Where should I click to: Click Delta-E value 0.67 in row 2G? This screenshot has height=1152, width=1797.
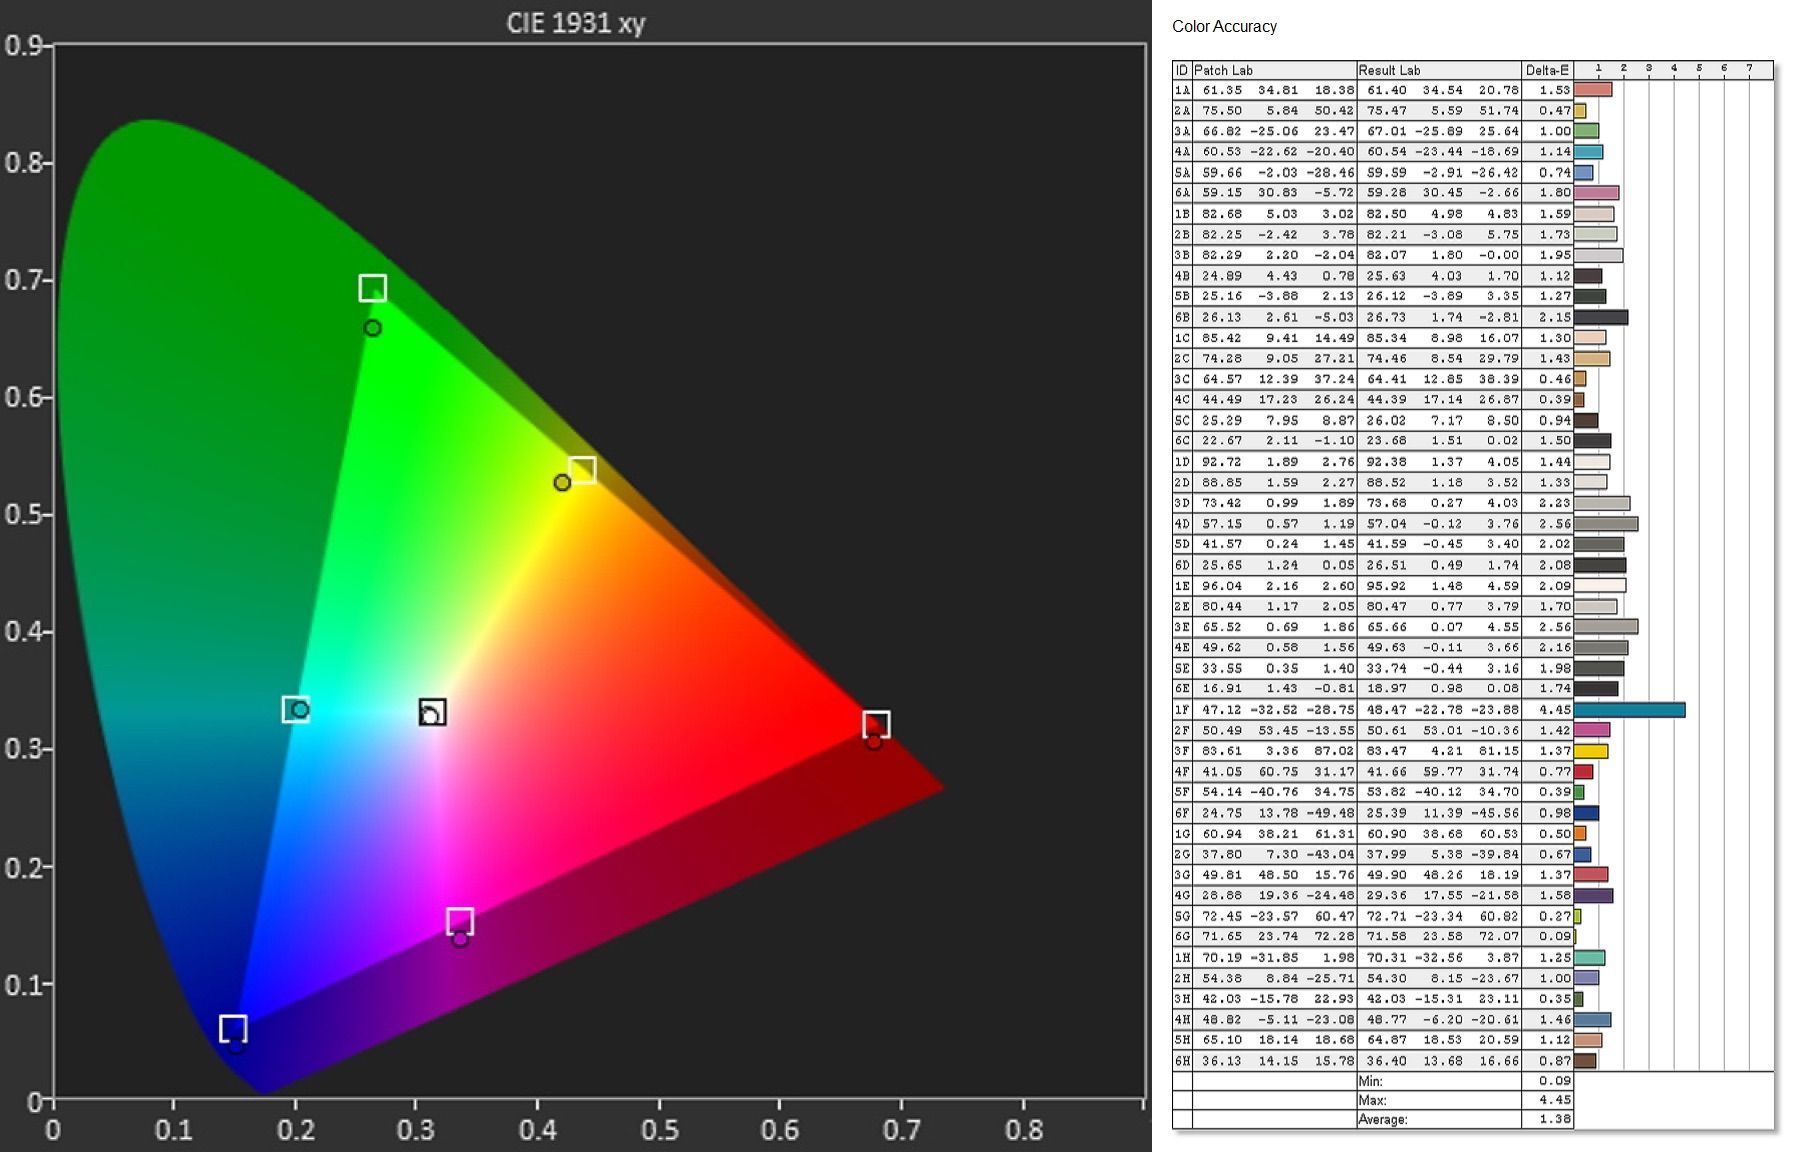click(1555, 854)
